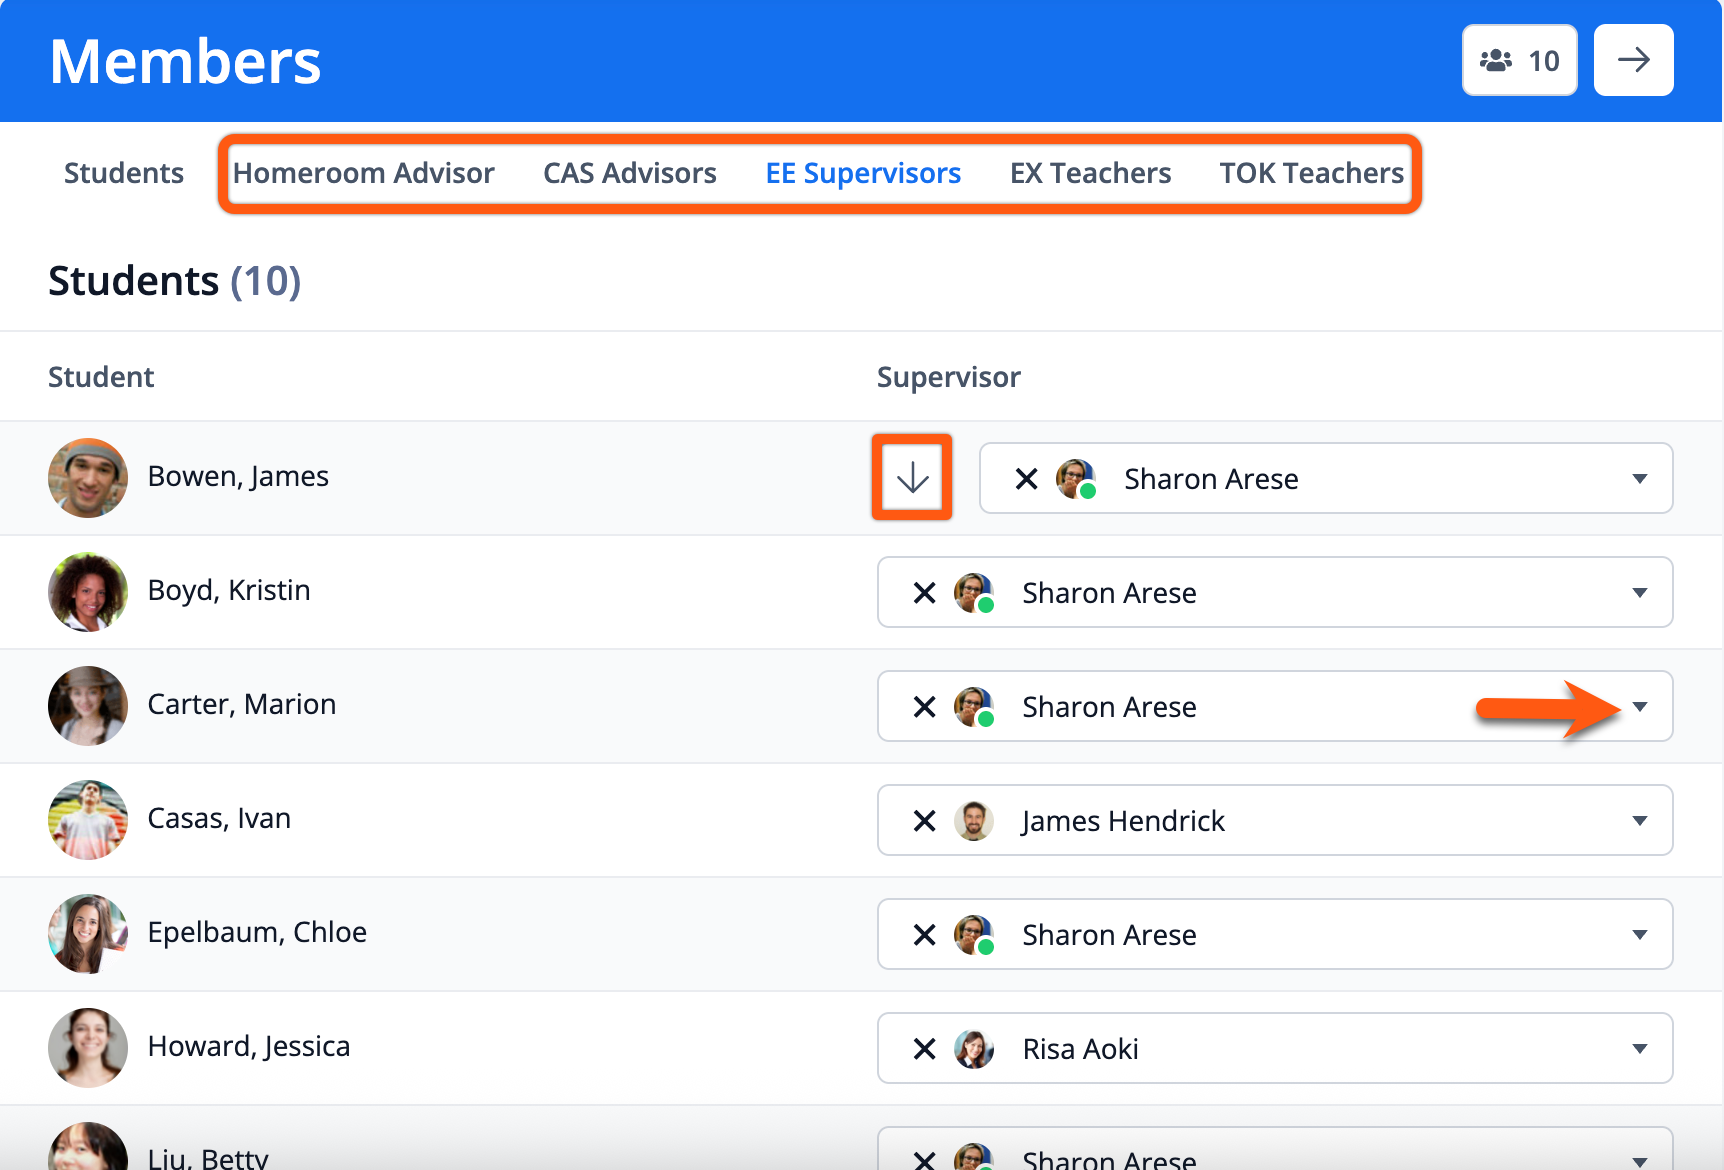This screenshot has width=1724, height=1170.
Task: Clear supervisor X for Marion Carter
Action: (x=924, y=707)
